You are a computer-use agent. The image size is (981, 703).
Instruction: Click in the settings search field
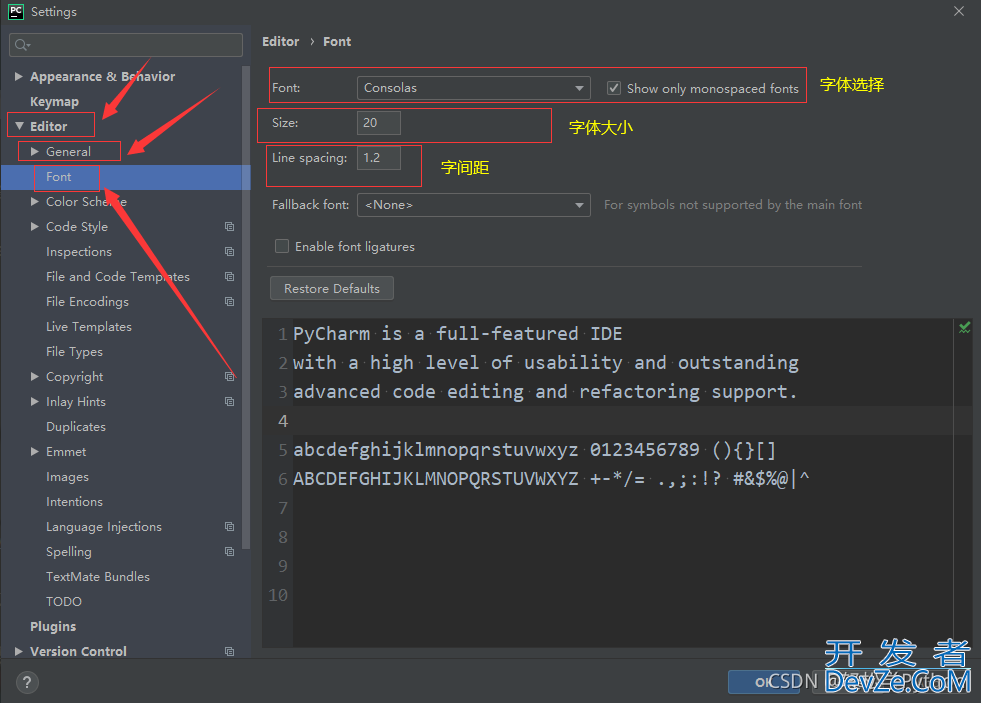[126, 45]
